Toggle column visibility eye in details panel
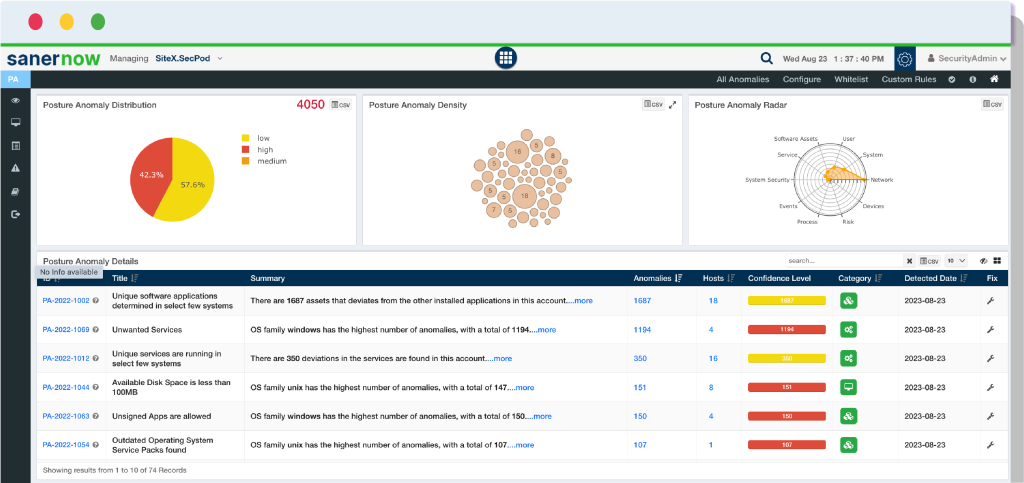 (x=984, y=260)
